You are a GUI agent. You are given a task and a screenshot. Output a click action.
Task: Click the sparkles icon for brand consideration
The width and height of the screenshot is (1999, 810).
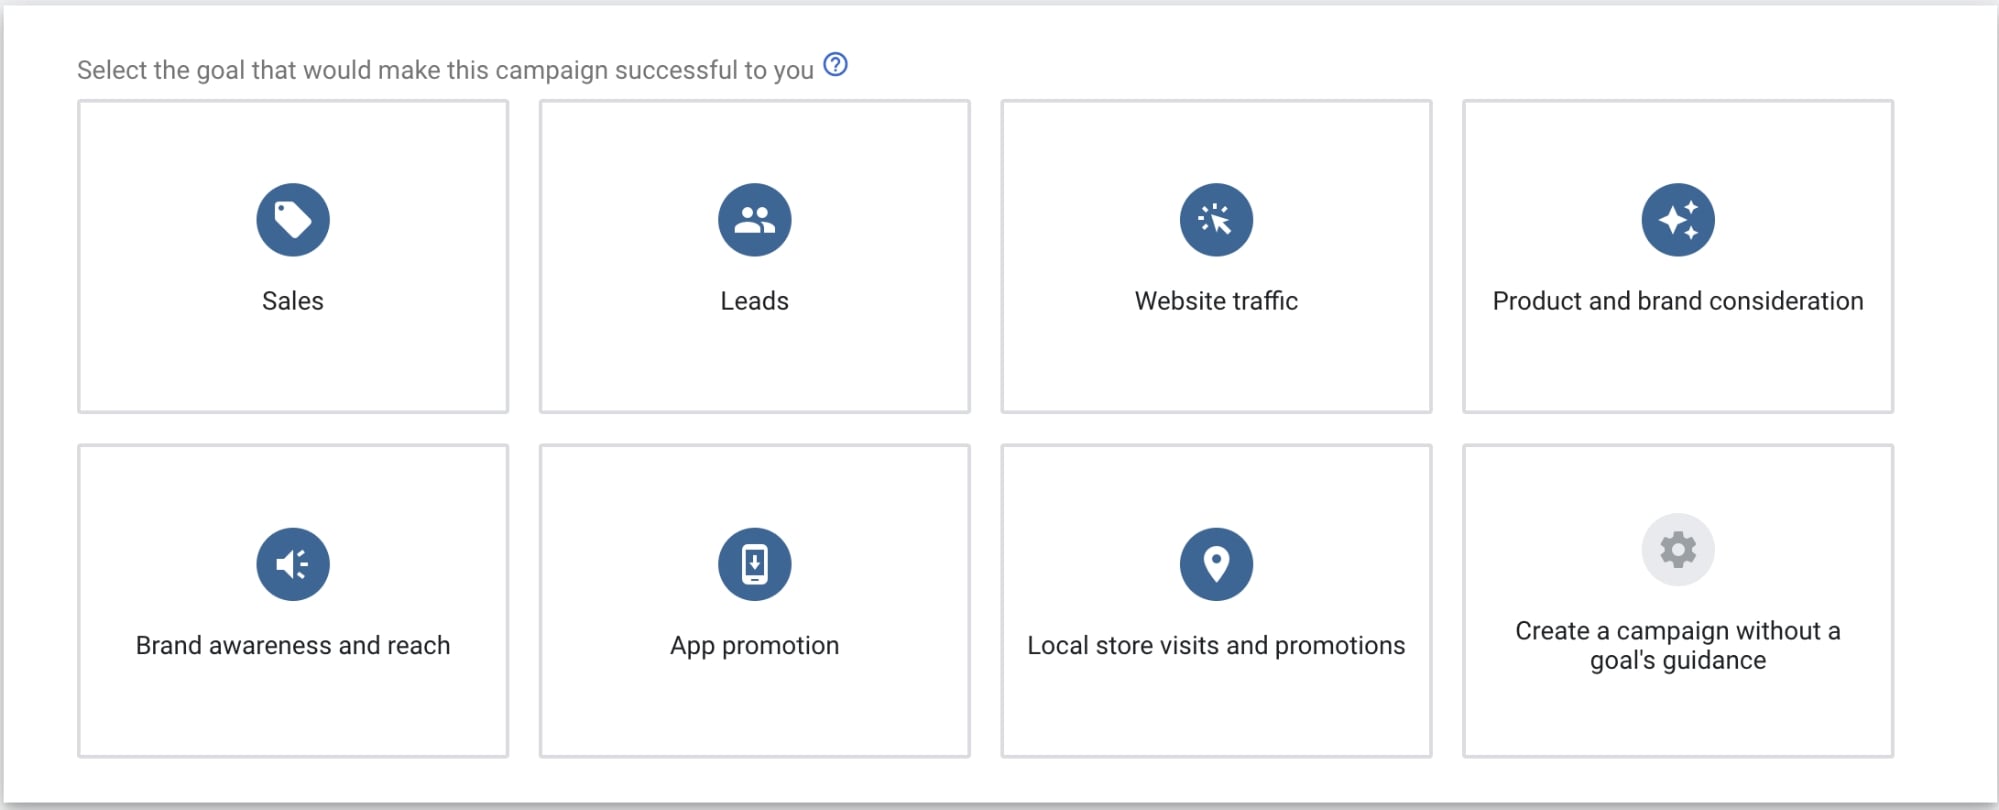(1678, 220)
